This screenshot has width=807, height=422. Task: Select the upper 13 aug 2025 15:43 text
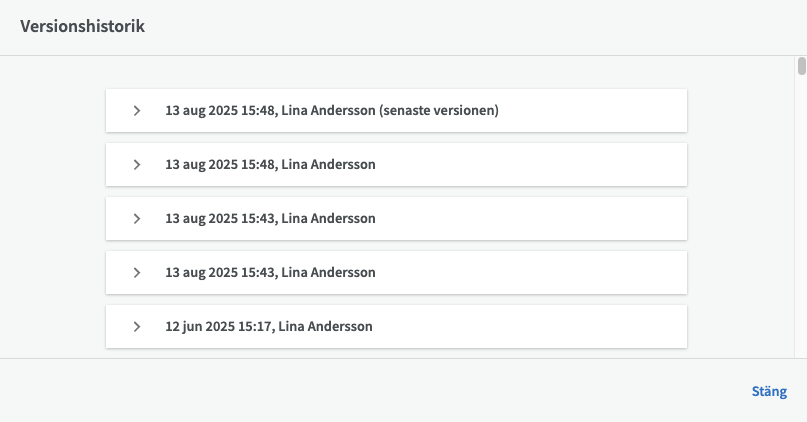pos(270,218)
